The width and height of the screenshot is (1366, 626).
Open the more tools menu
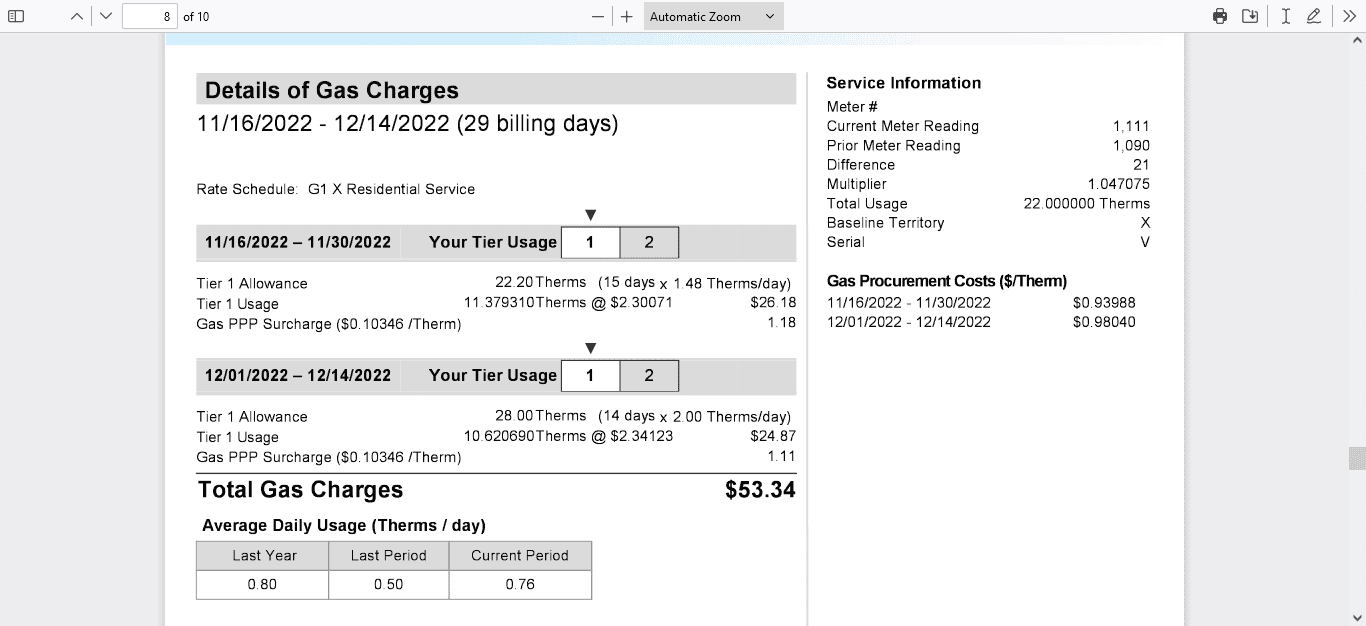tap(1349, 16)
